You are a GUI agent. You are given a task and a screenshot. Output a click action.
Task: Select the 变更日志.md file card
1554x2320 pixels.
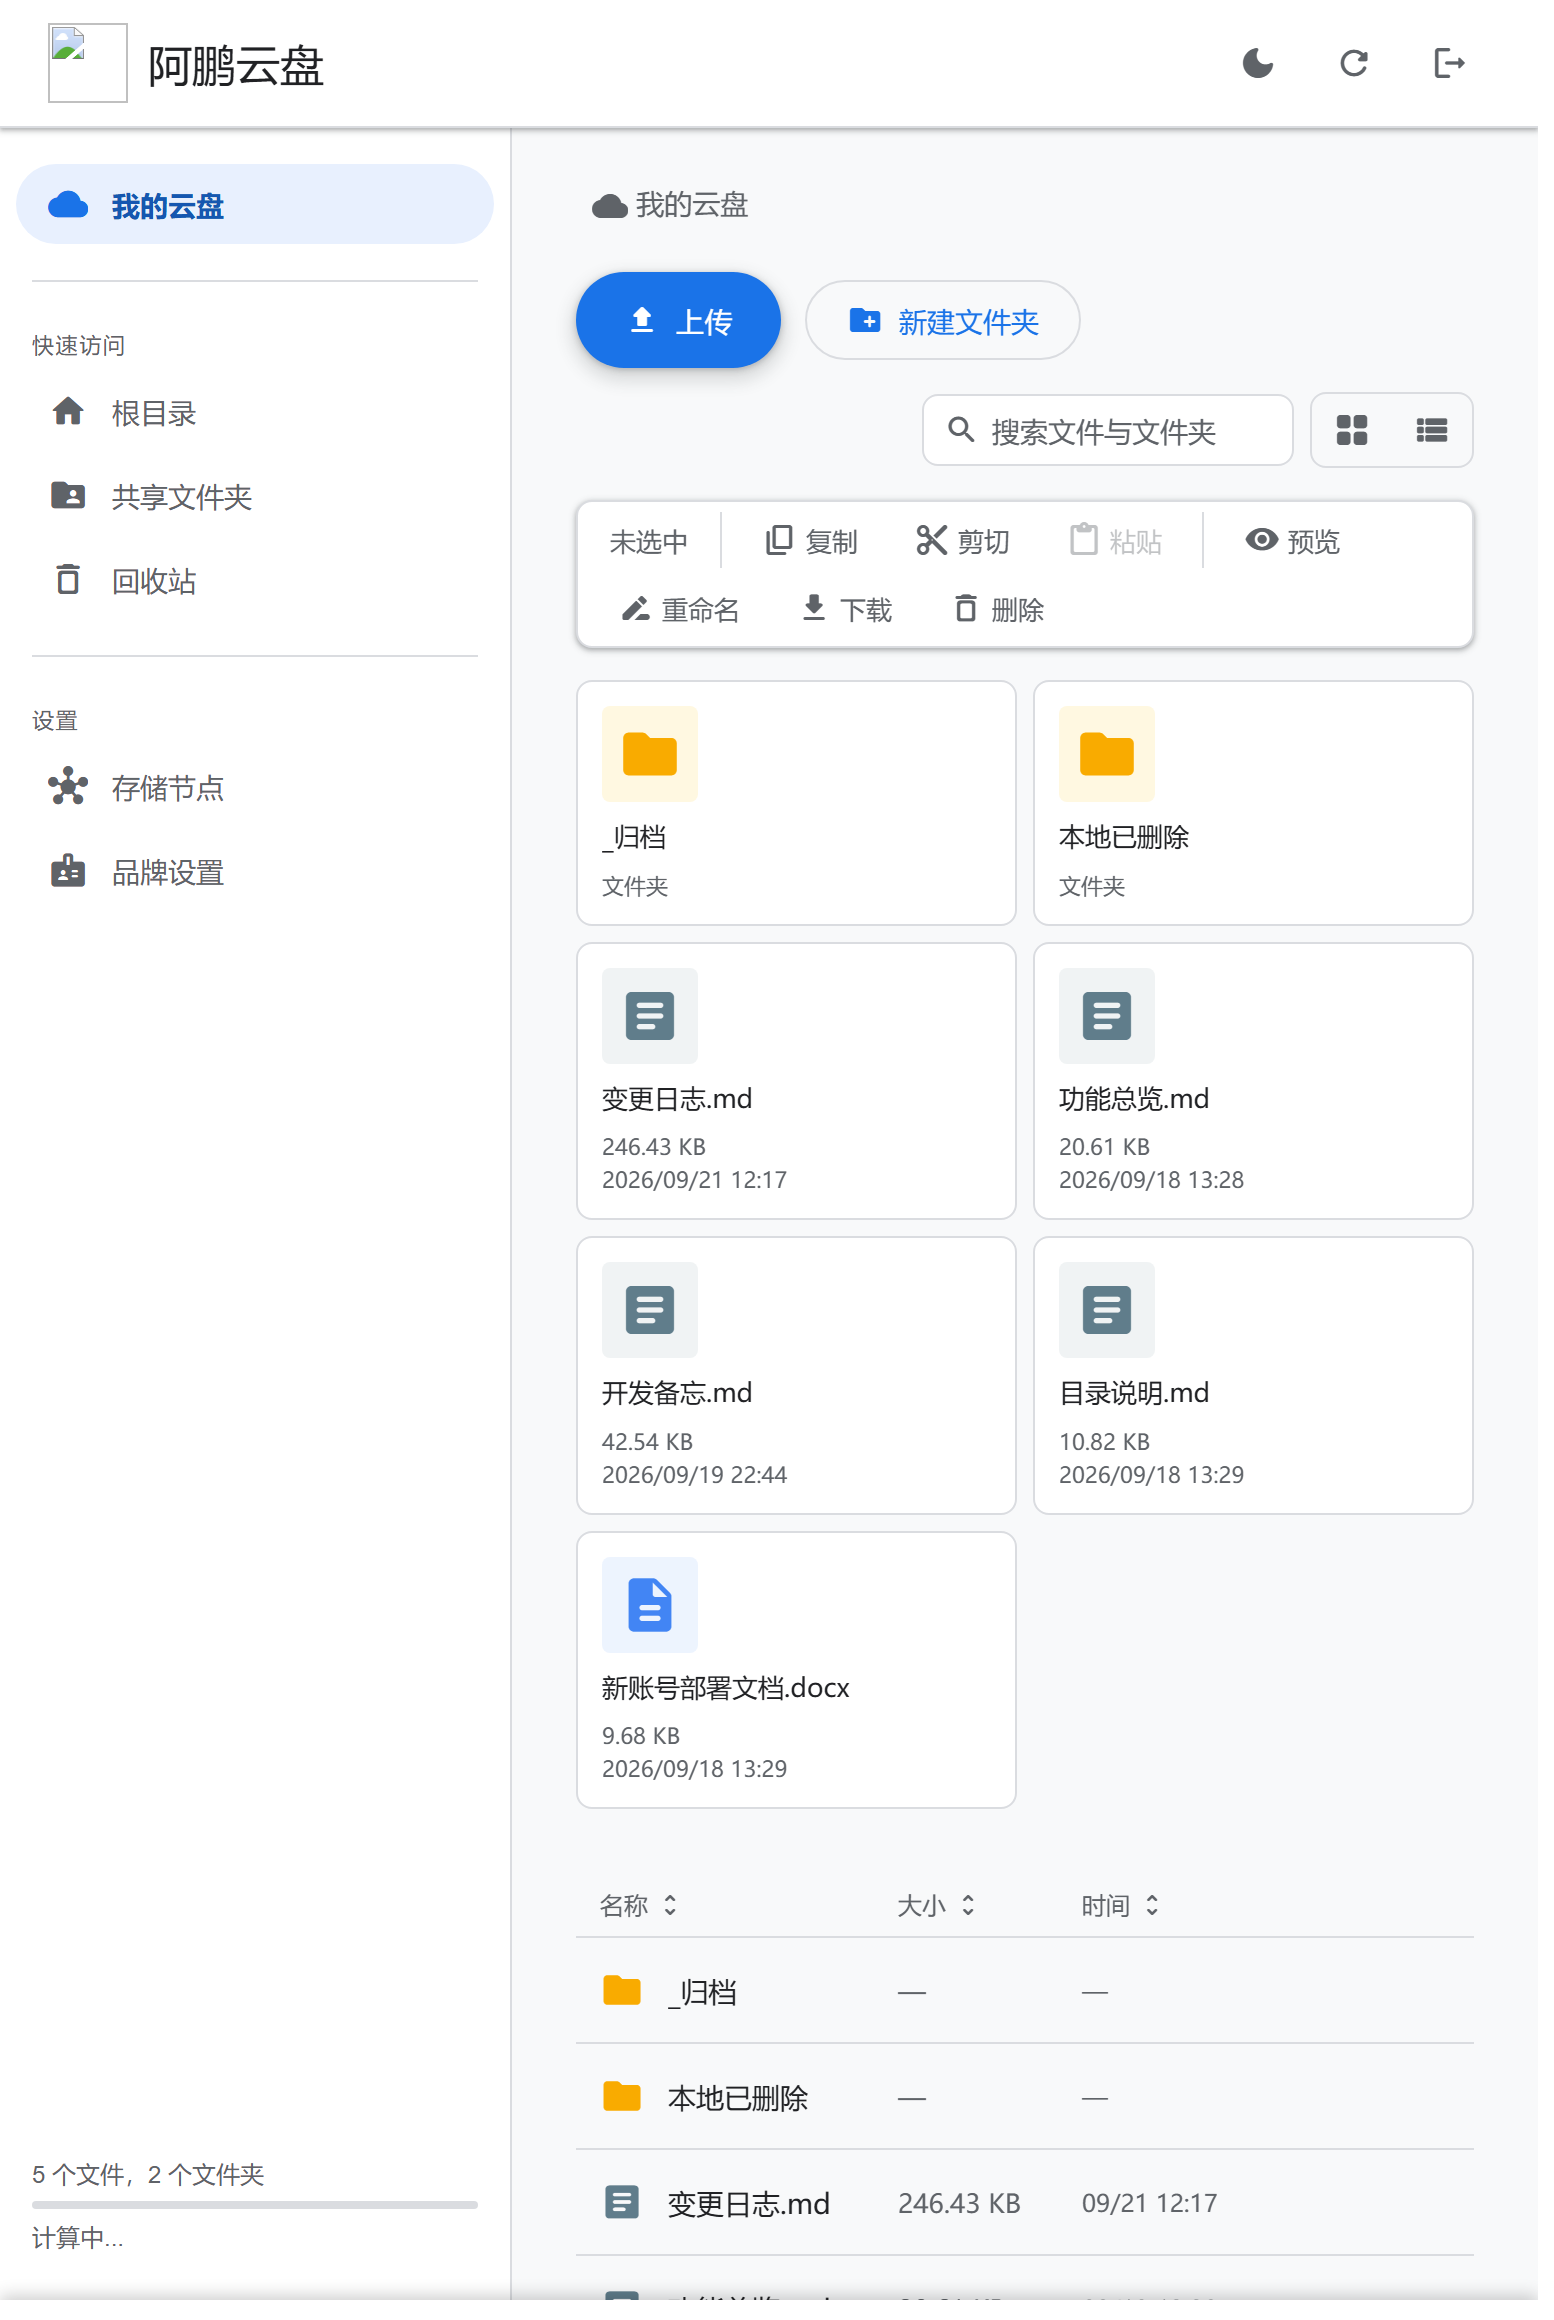click(796, 1081)
